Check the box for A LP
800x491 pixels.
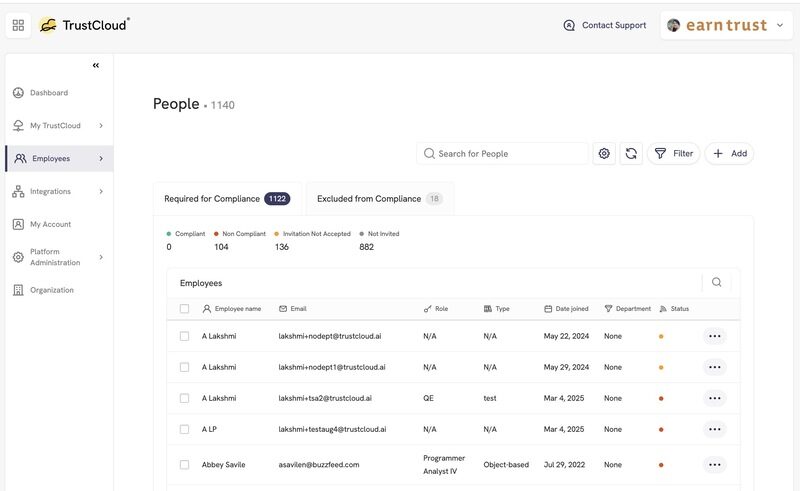pos(184,429)
